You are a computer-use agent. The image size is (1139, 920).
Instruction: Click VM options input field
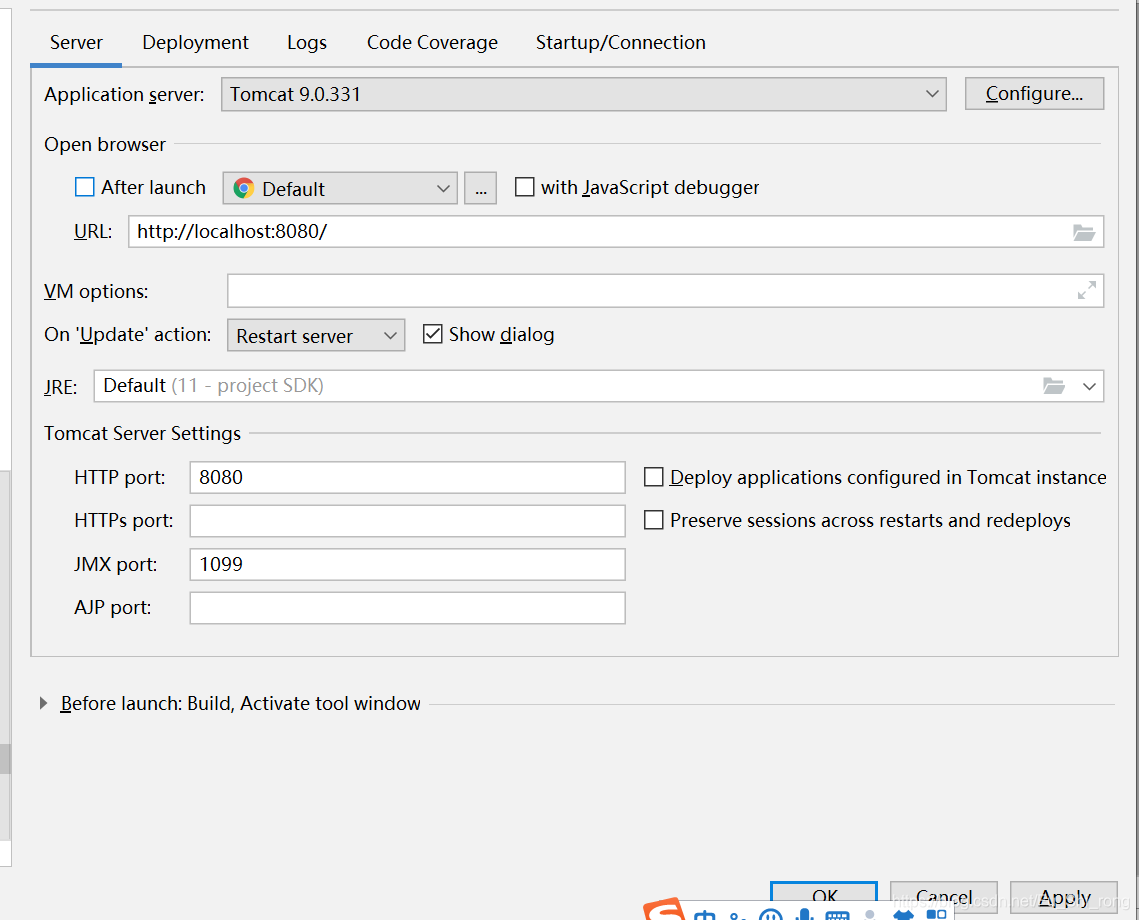coord(665,290)
